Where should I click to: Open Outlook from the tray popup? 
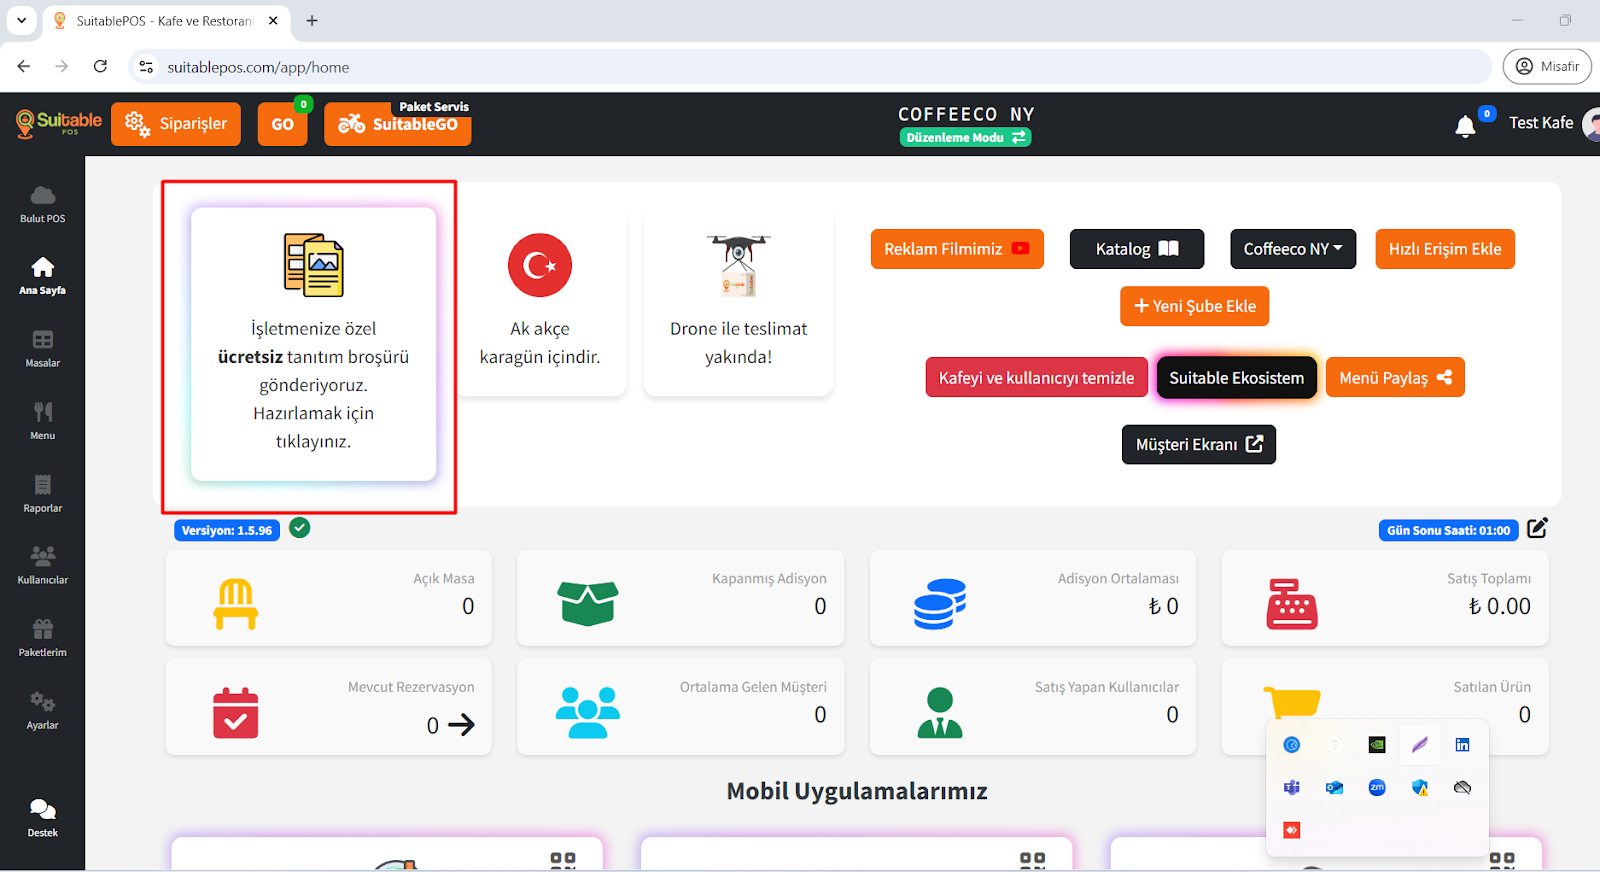coord(1334,788)
